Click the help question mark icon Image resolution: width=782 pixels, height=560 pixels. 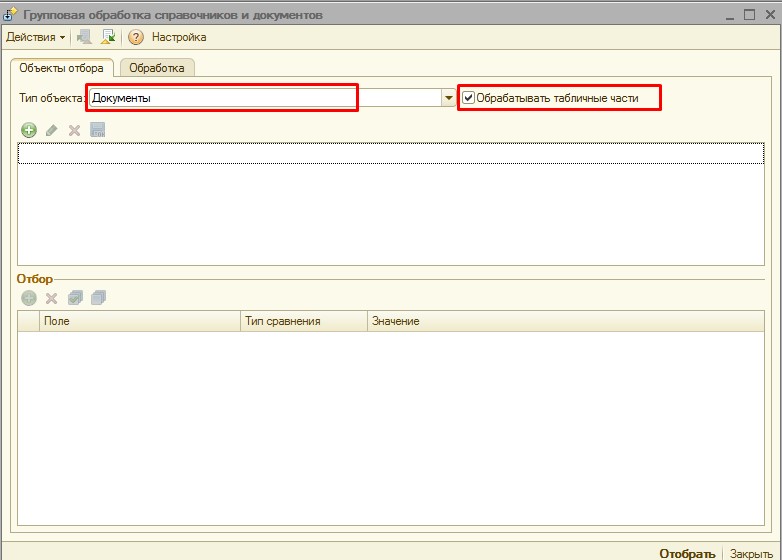click(x=136, y=37)
